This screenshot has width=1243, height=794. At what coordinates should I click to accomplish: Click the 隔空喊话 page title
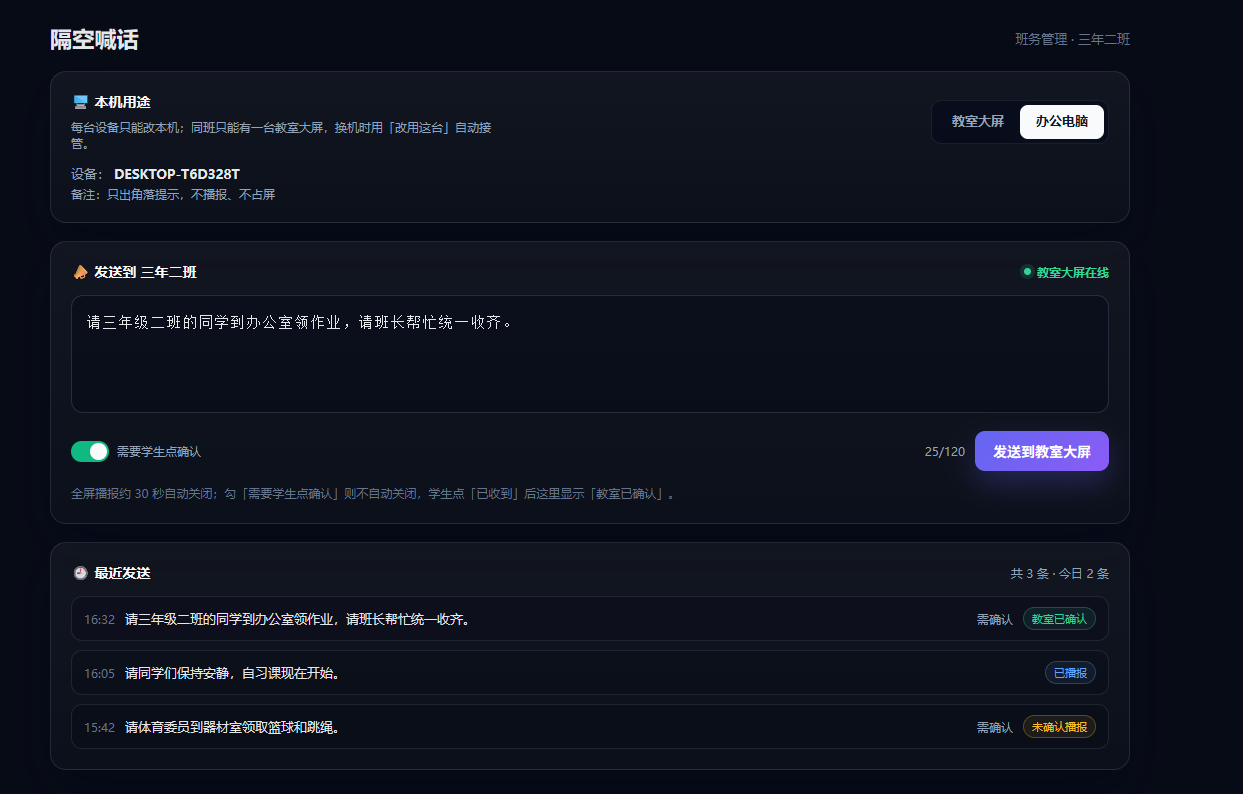[x=94, y=40]
